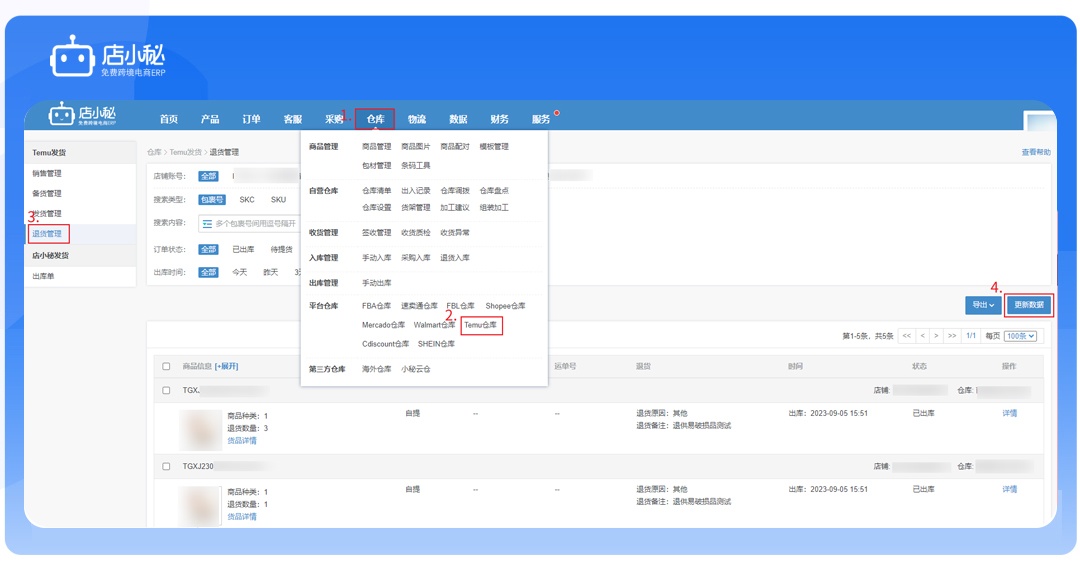The width and height of the screenshot is (1080, 571).
Task: Open the 财务 nav menu
Action: (499, 119)
